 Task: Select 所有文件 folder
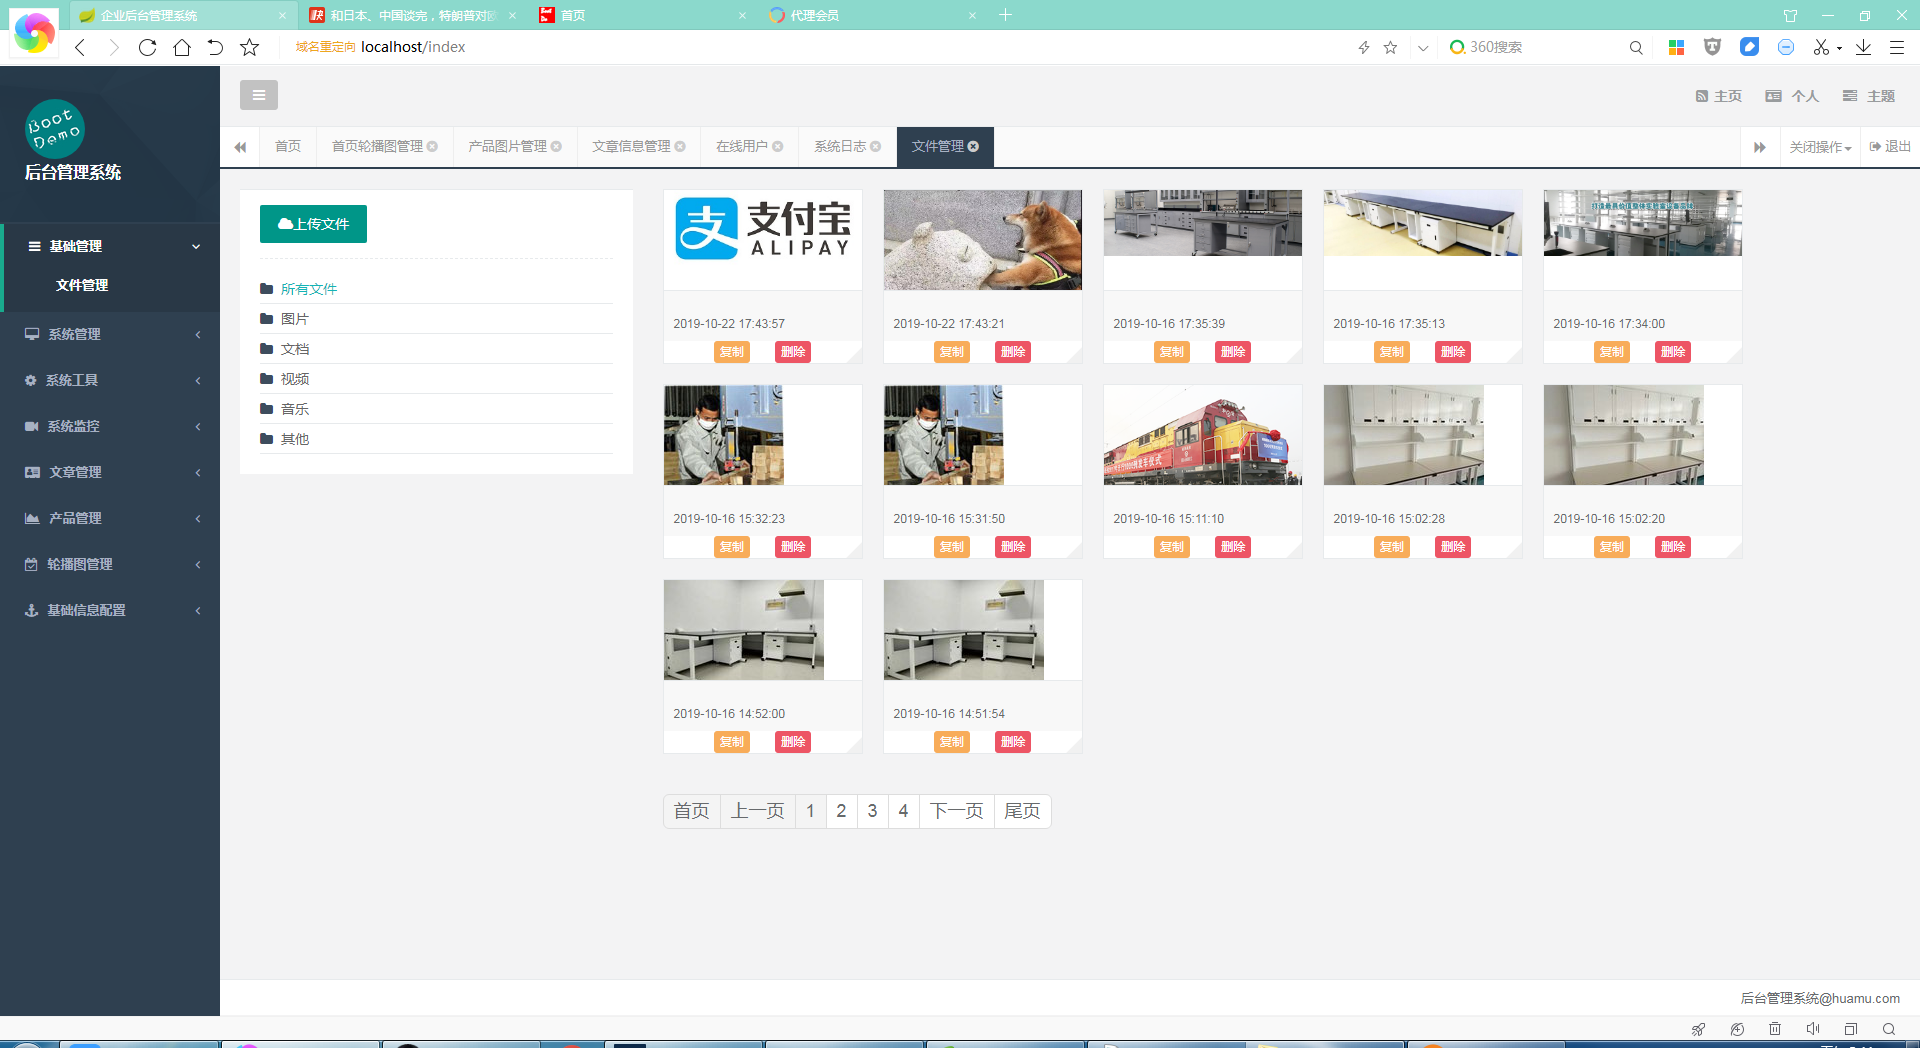point(436,289)
